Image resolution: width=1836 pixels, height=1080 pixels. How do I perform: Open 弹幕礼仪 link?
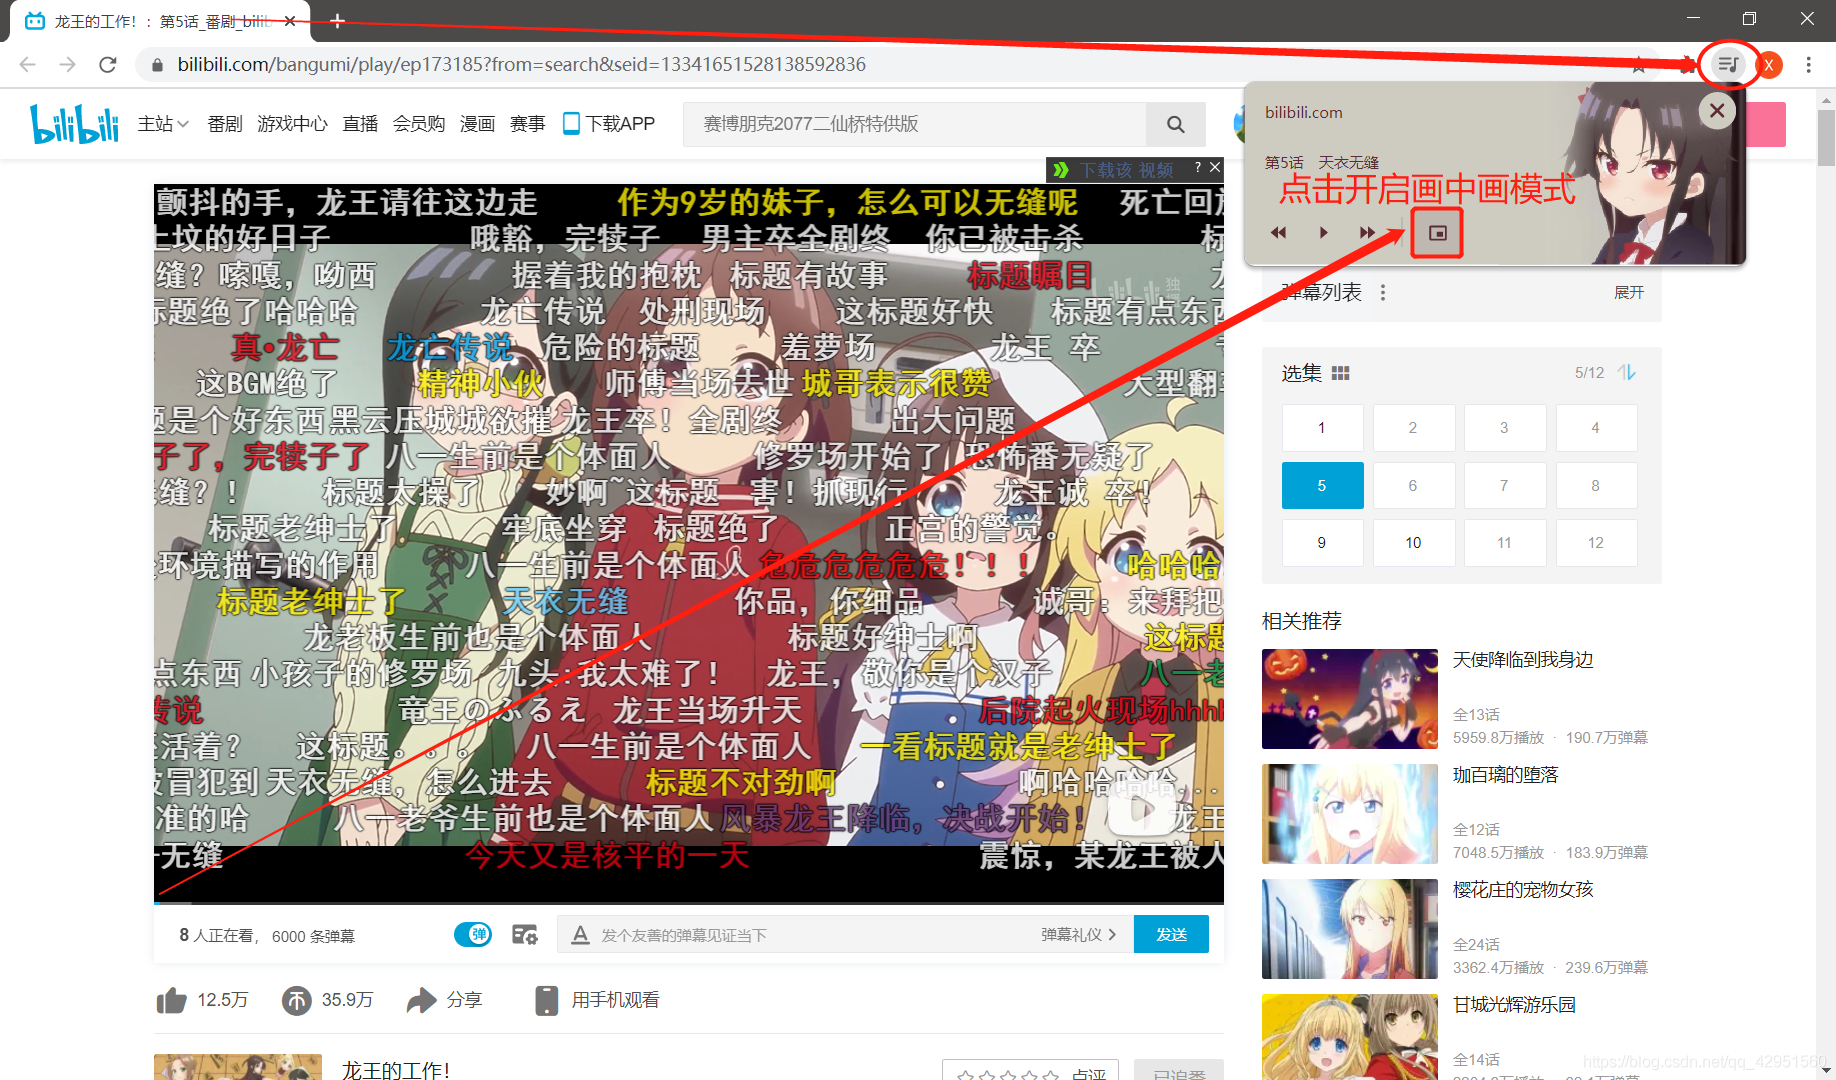coord(1078,935)
